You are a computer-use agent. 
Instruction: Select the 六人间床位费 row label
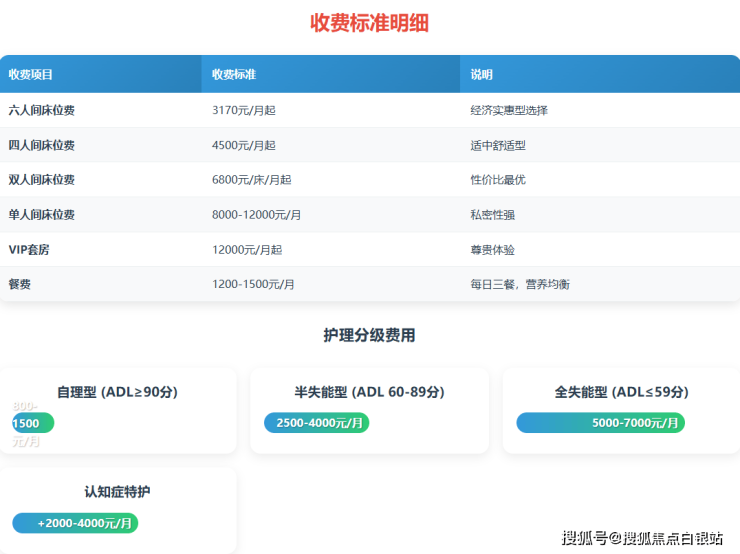pyautogui.click(x=42, y=110)
